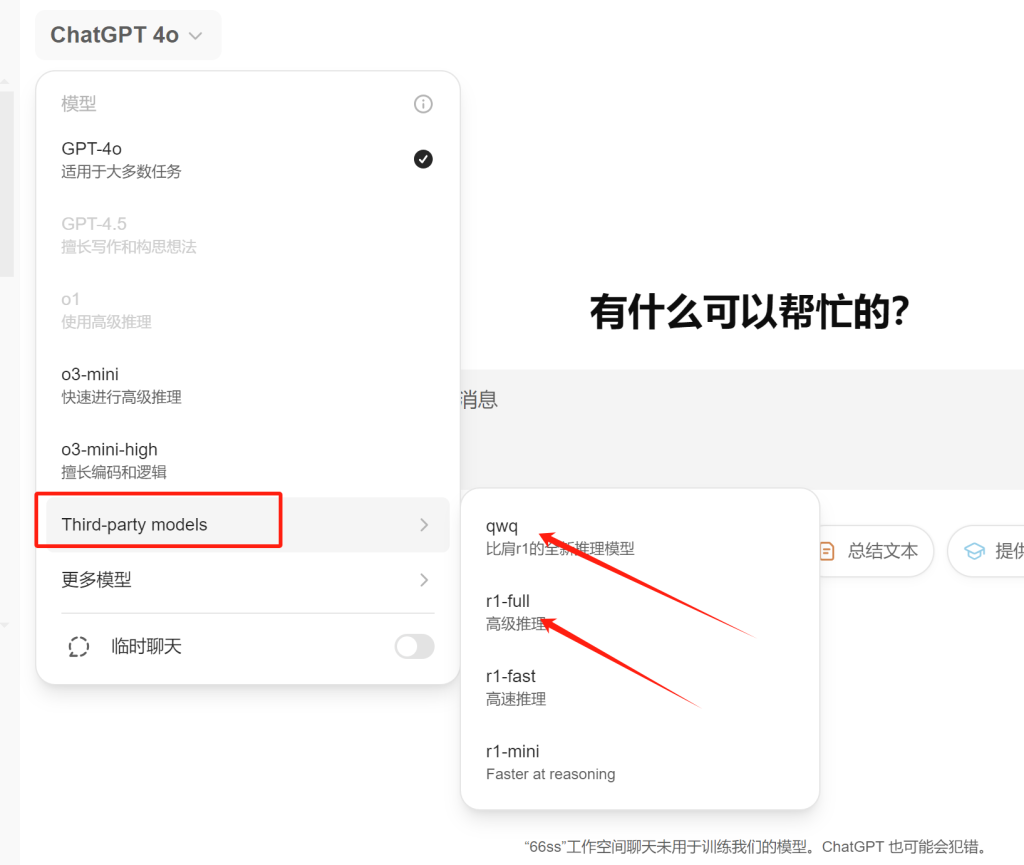Select the o3-mini model
1024x865 pixels.
click(248, 385)
